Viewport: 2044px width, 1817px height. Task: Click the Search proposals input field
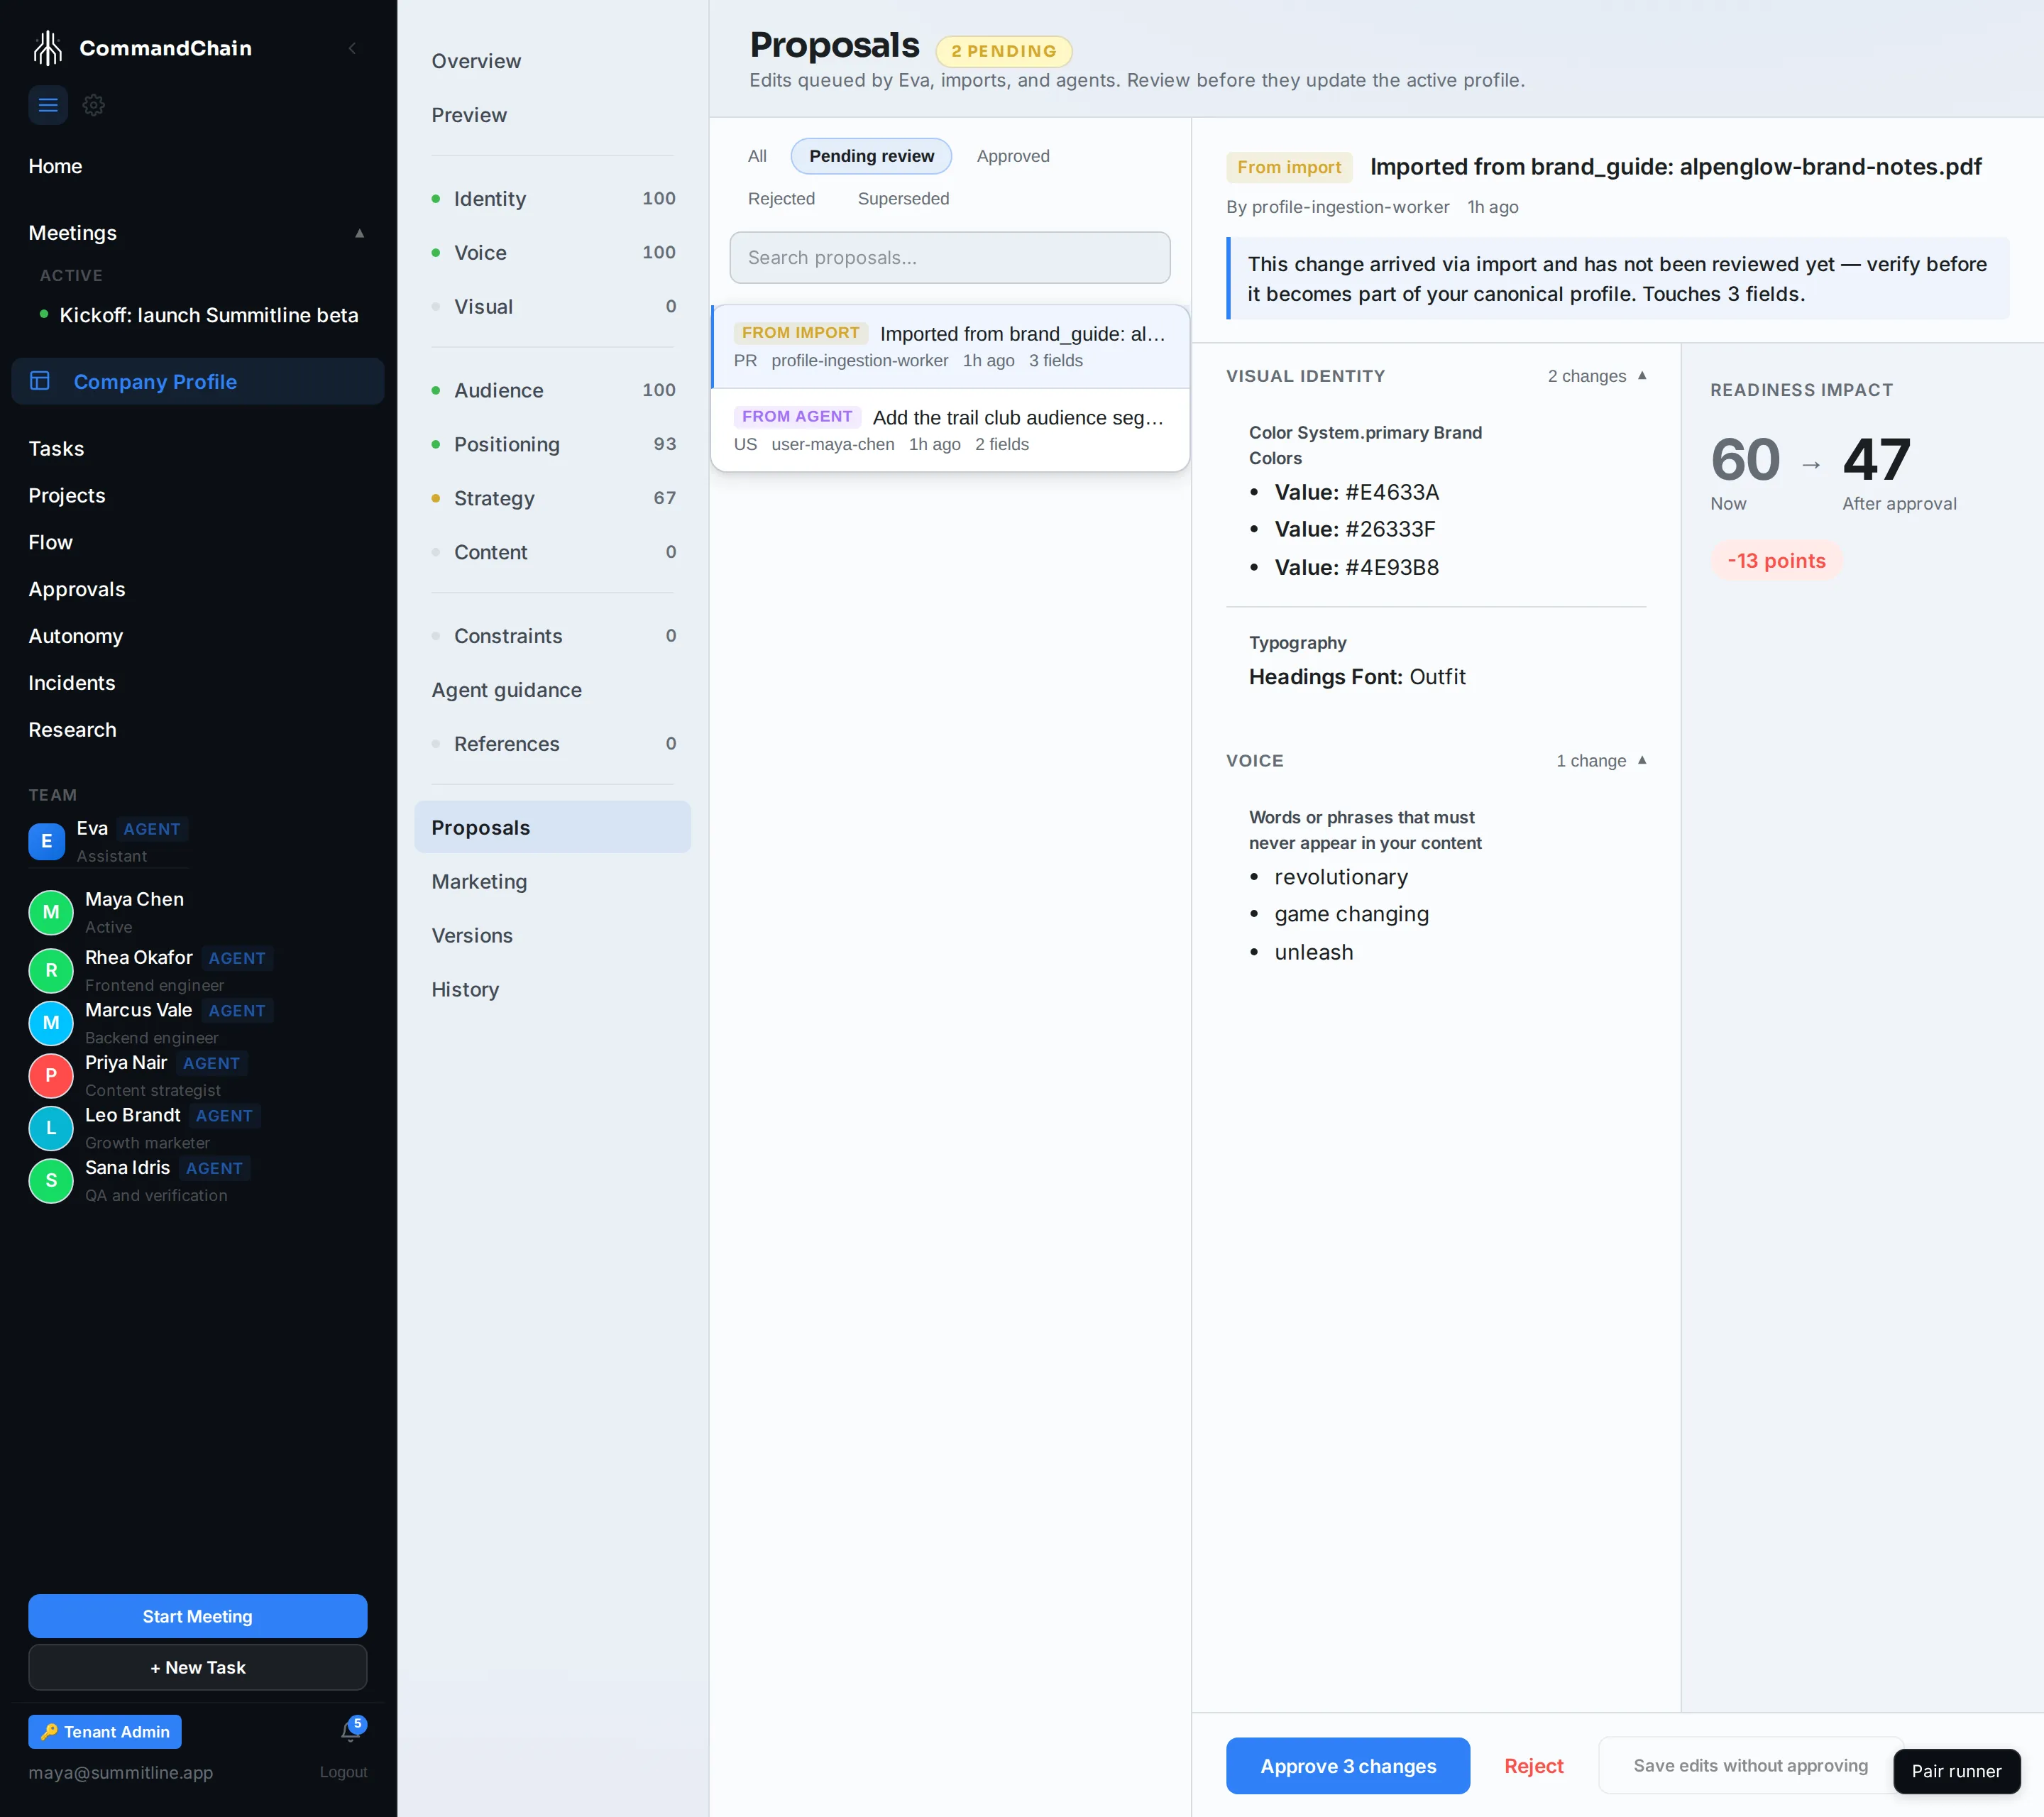coord(950,258)
